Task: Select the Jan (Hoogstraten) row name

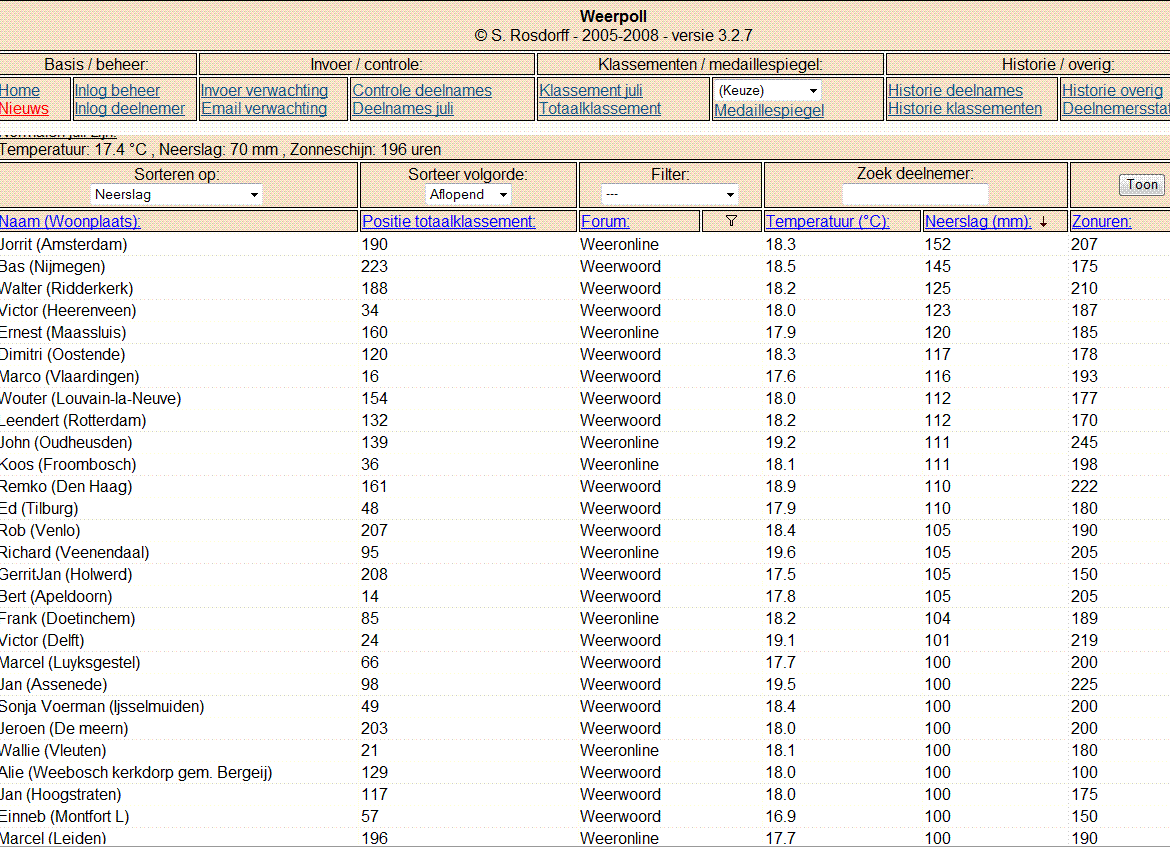Action: [x=60, y=795]
